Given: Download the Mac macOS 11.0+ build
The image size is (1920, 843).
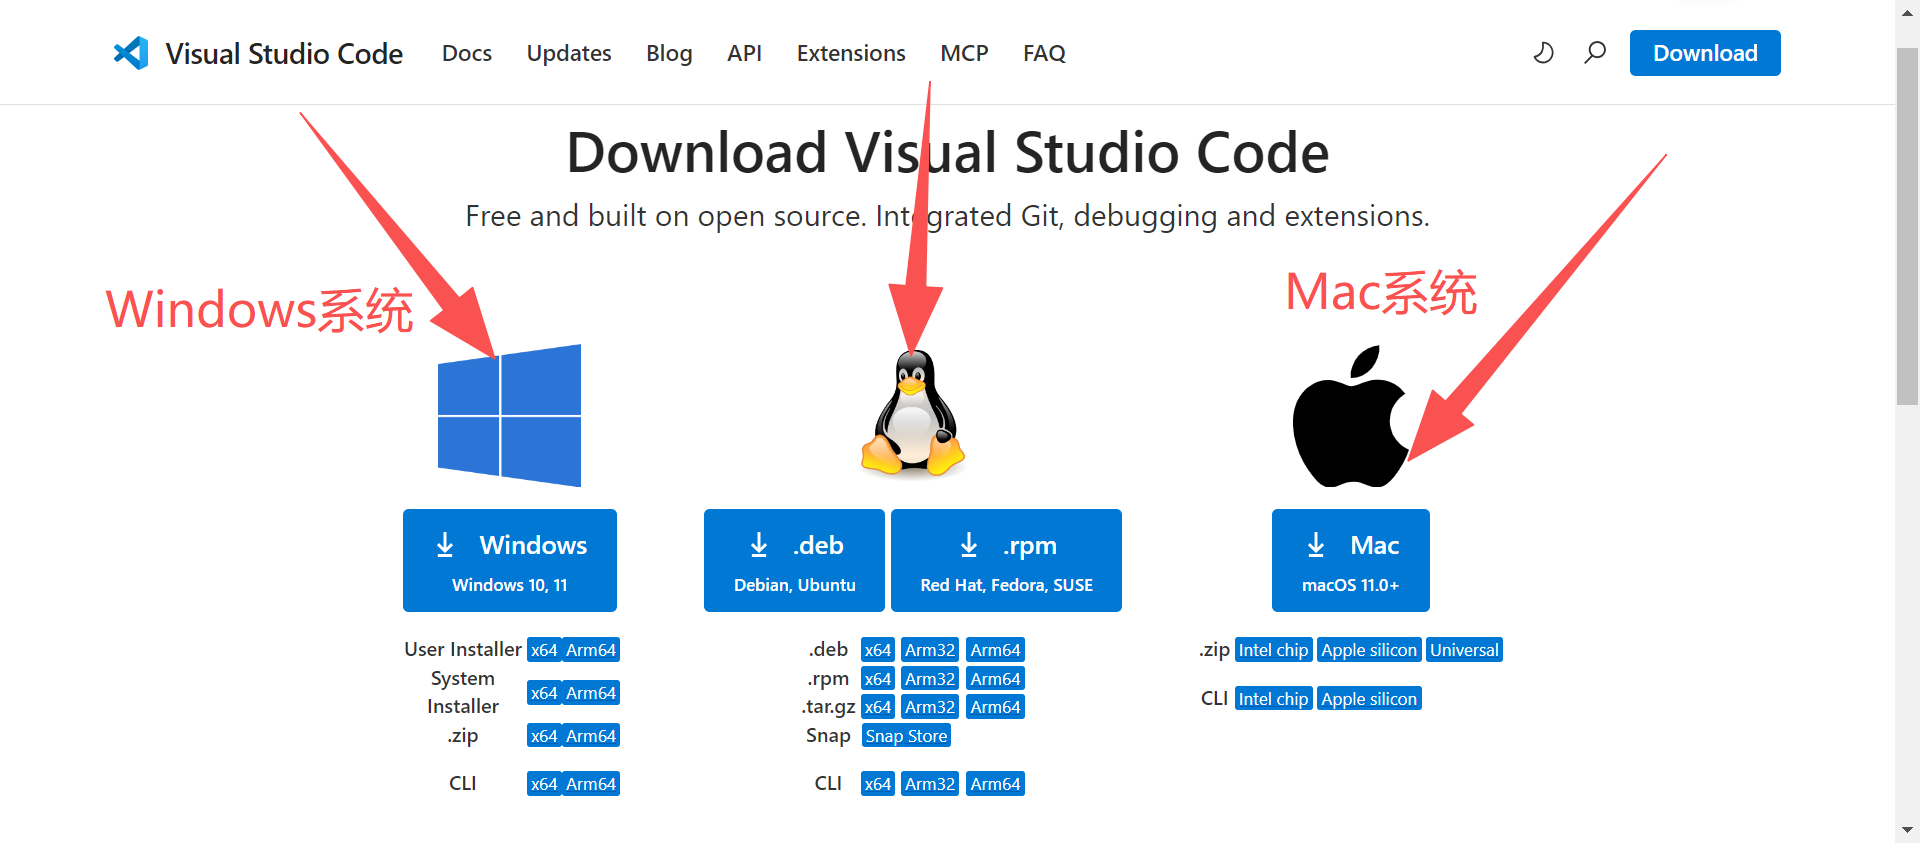Looking at the screenshot, I should 1351,560.
